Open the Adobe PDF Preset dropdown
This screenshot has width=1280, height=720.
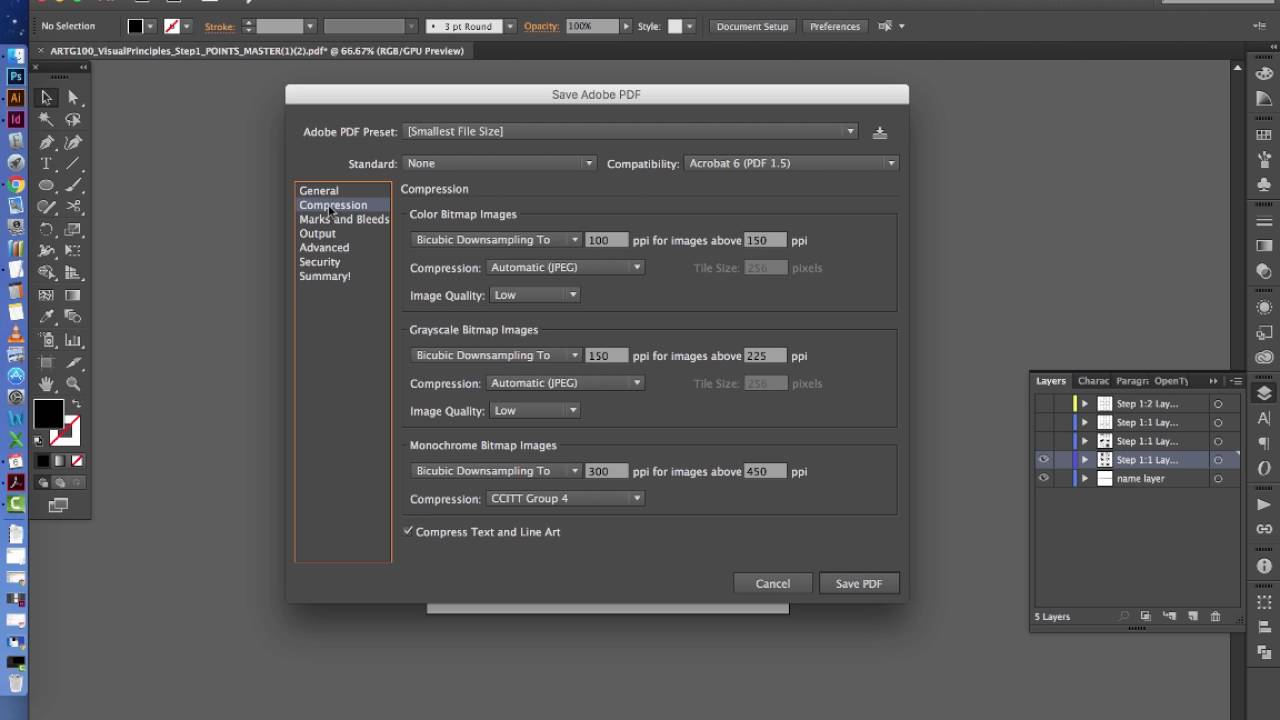630,131
